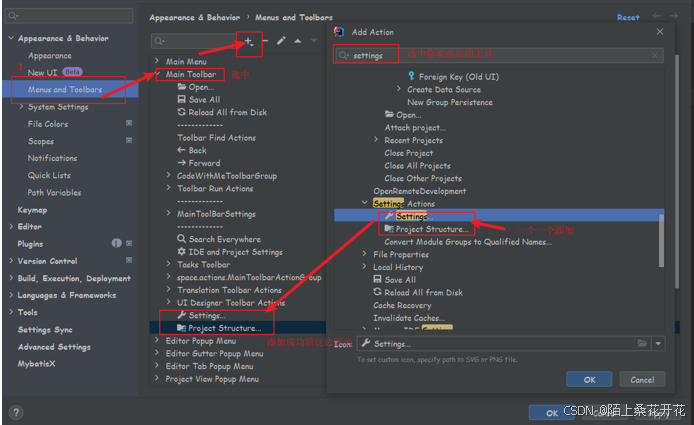Image resolution: width=694 pixels, height=425 pixels.
Task: Select Main Toolbar tree row
Action: 191,74
